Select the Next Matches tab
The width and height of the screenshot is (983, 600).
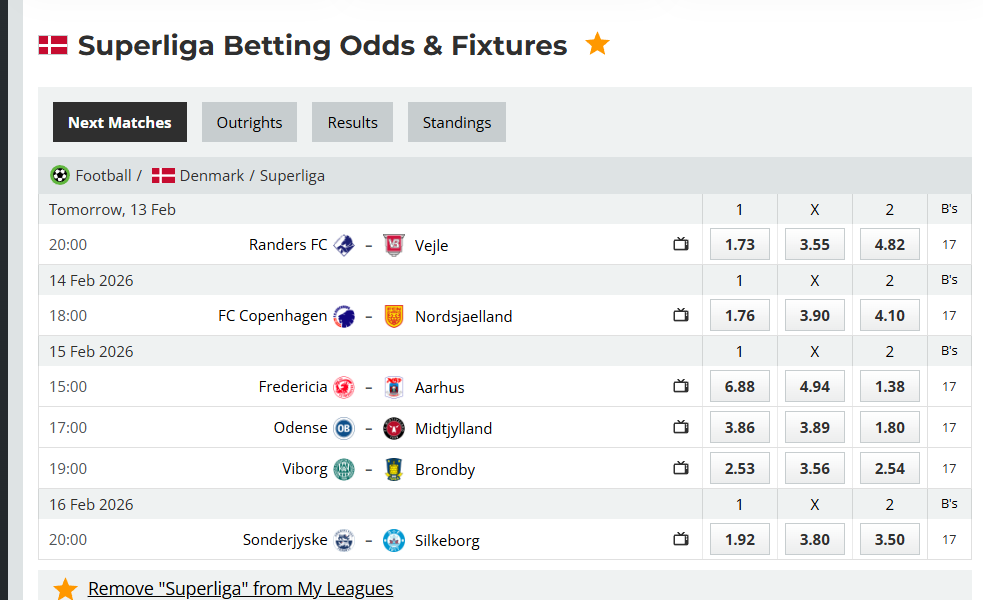[x=120, y=122]
